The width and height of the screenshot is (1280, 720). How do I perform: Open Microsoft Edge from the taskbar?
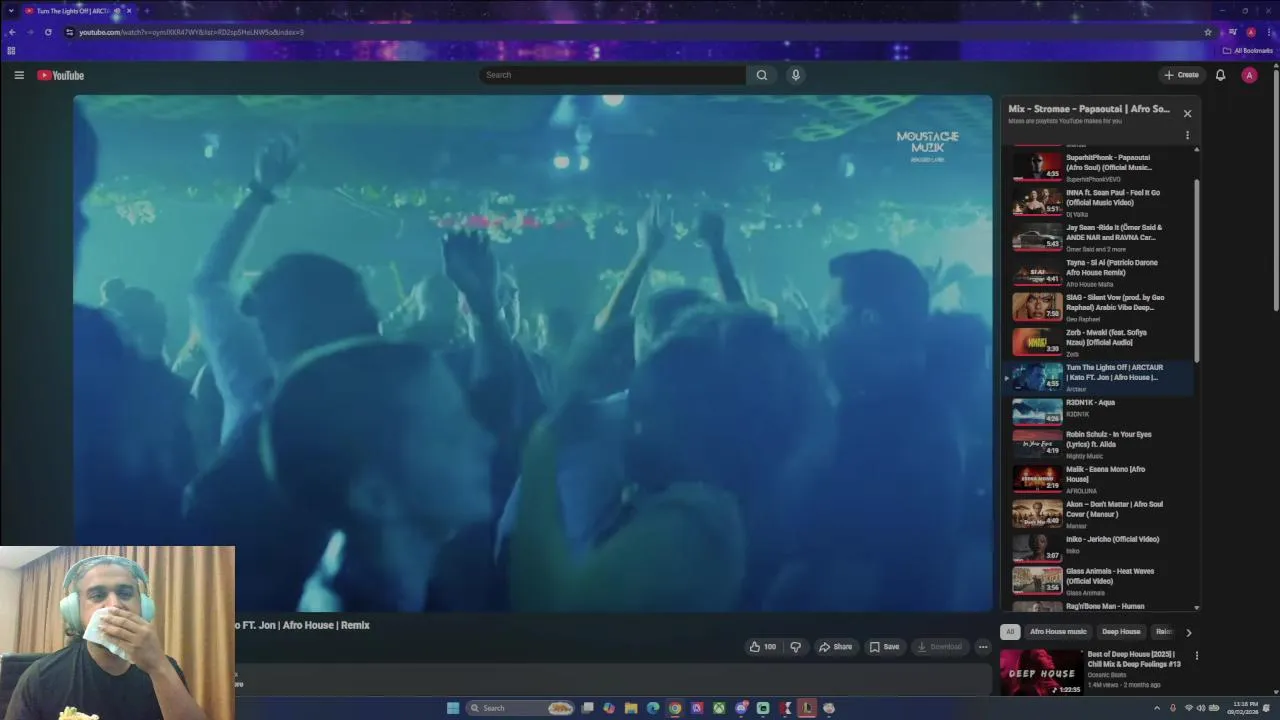coord(653,708)
